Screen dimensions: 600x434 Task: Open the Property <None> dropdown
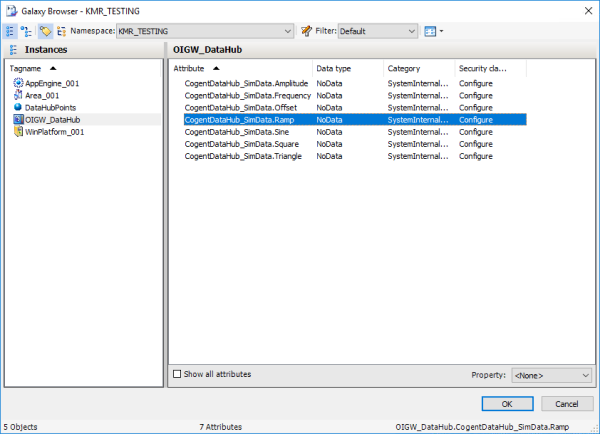(551, 375)
